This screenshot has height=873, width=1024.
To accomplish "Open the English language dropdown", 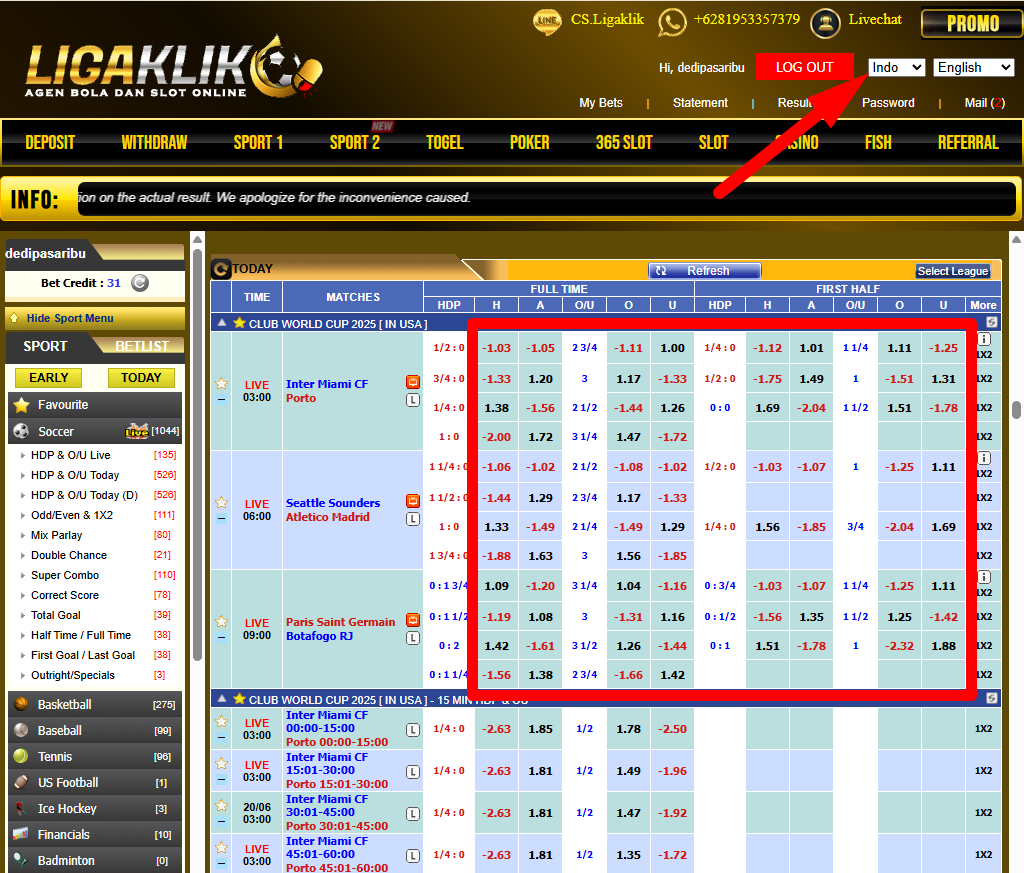I will (x=974, y=67).
